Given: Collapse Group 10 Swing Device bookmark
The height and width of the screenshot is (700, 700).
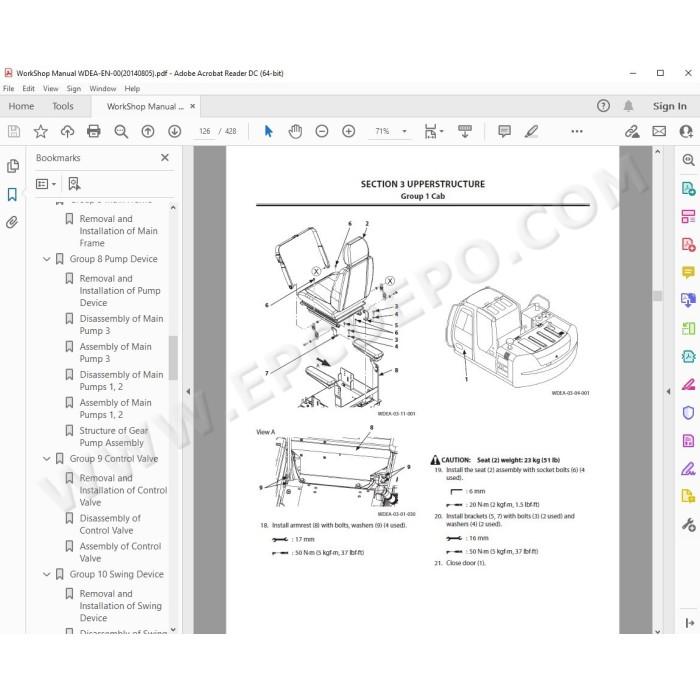Looking at the screenshot, I should pyautogui.click(x=46, y=574).
